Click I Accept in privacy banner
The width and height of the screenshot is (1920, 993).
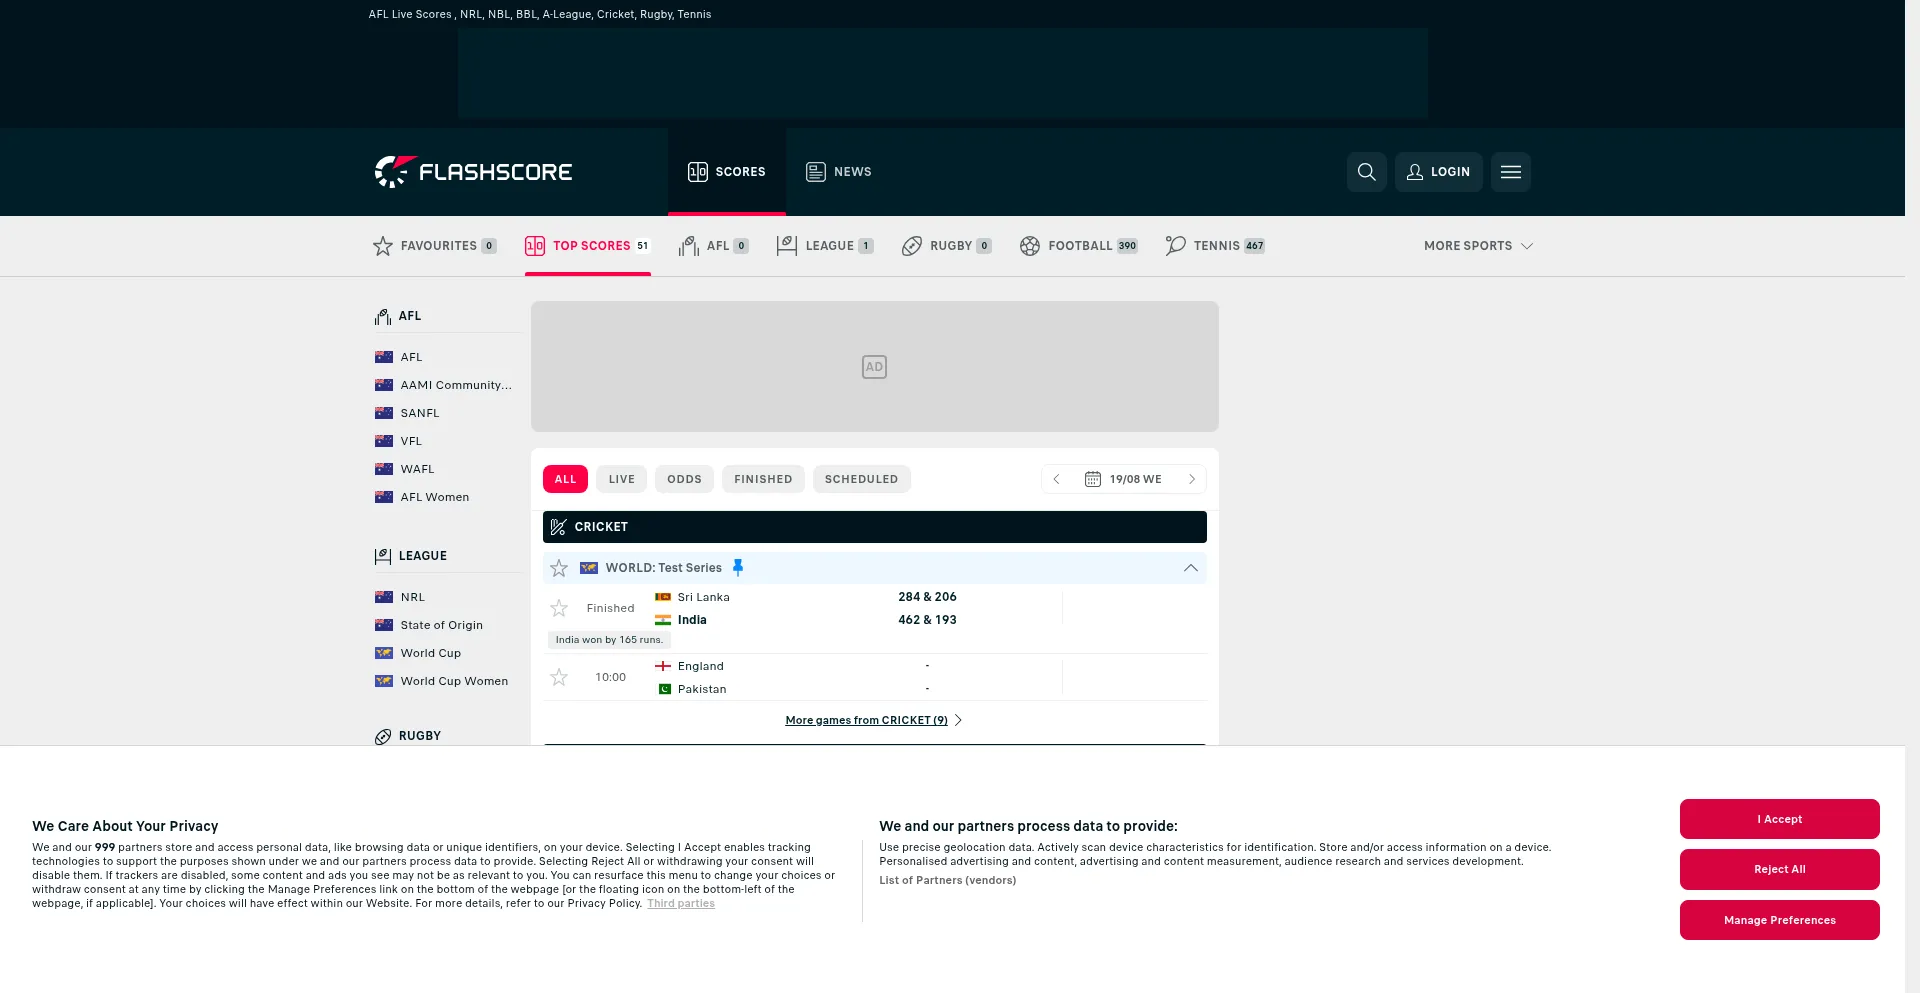[1779, 819]
